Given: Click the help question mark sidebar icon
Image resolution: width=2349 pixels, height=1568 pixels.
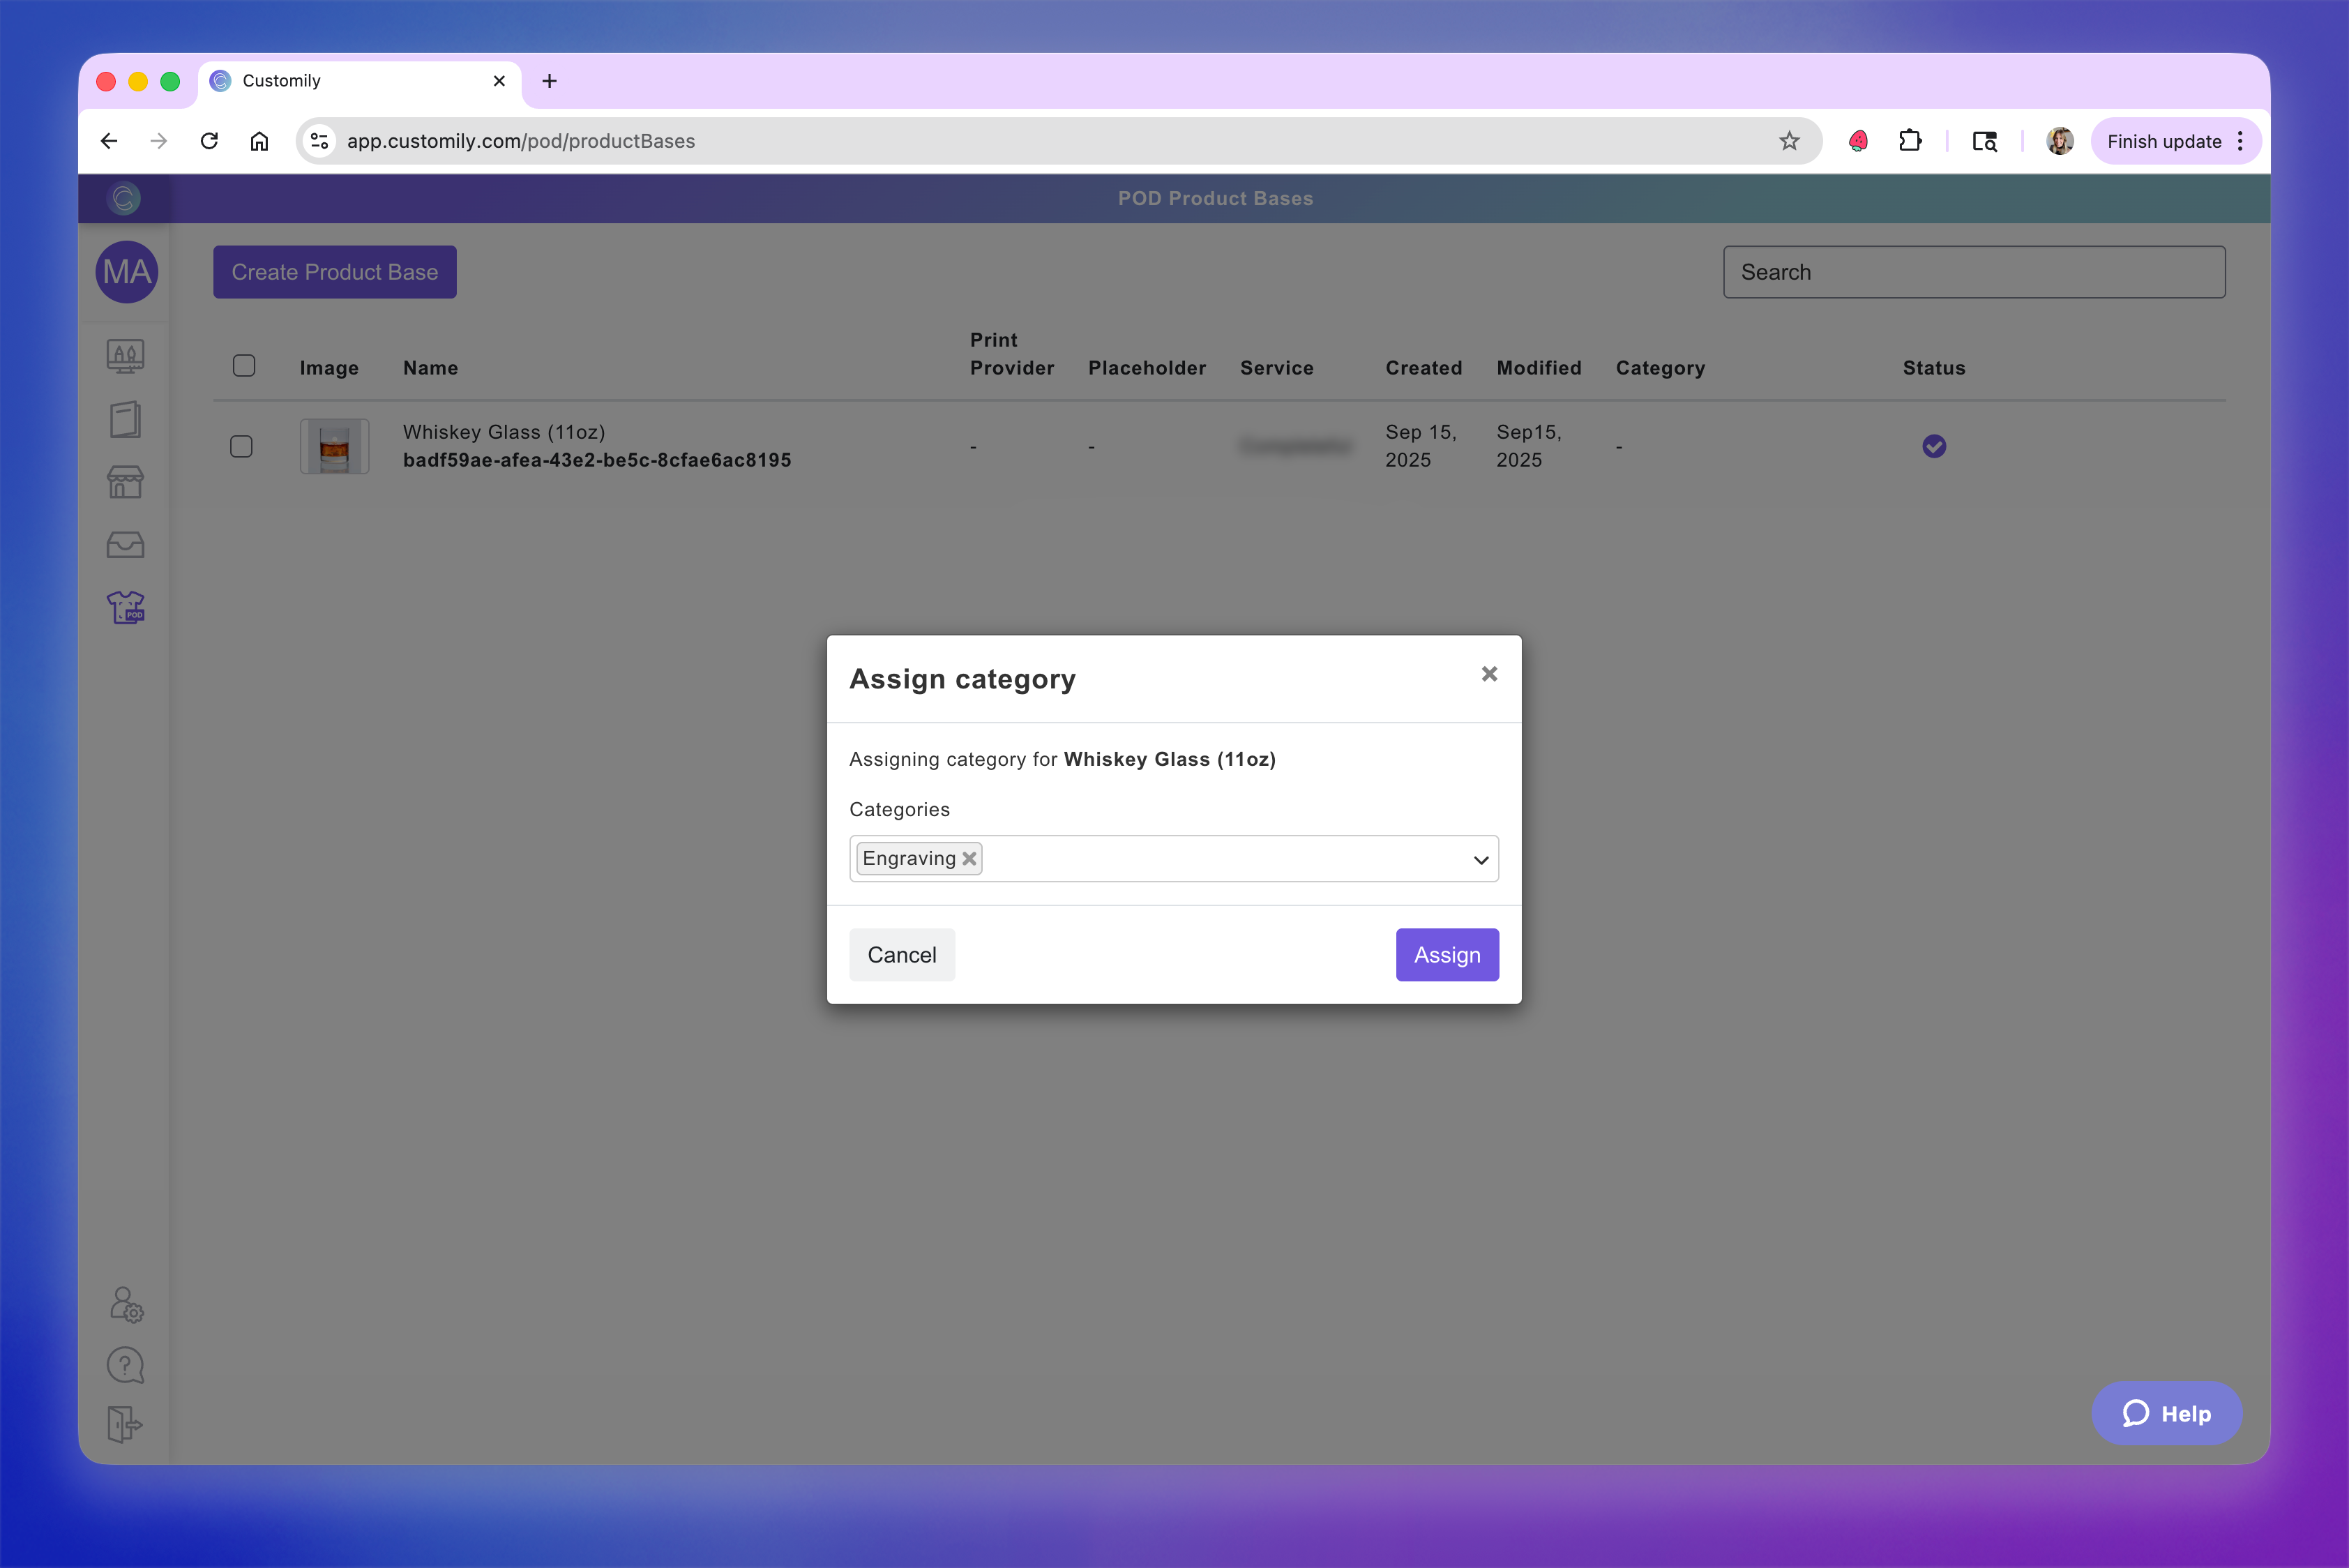Looking at the screenshot, I should [125, 1365].
